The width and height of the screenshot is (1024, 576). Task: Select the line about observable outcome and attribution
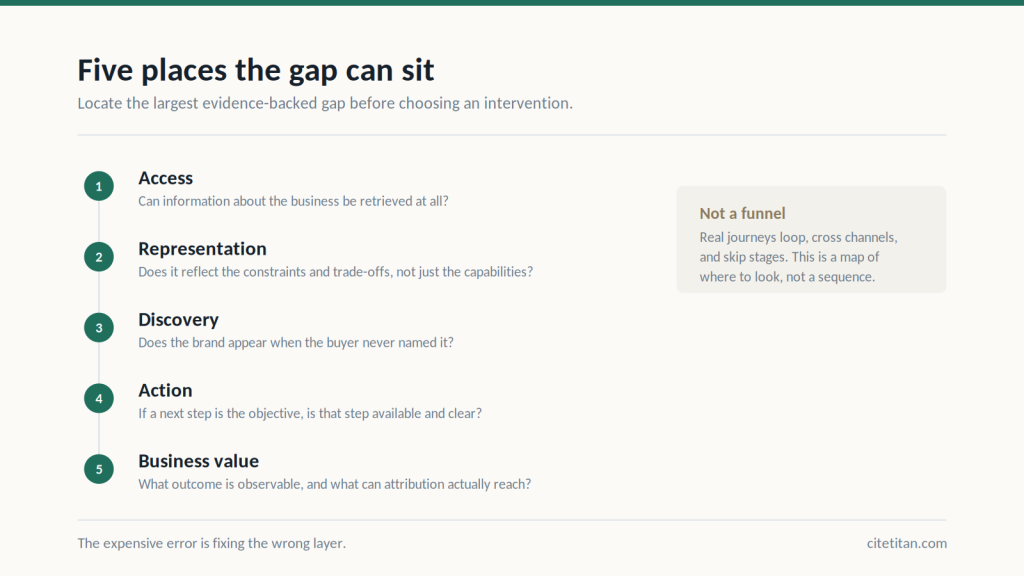334,484
